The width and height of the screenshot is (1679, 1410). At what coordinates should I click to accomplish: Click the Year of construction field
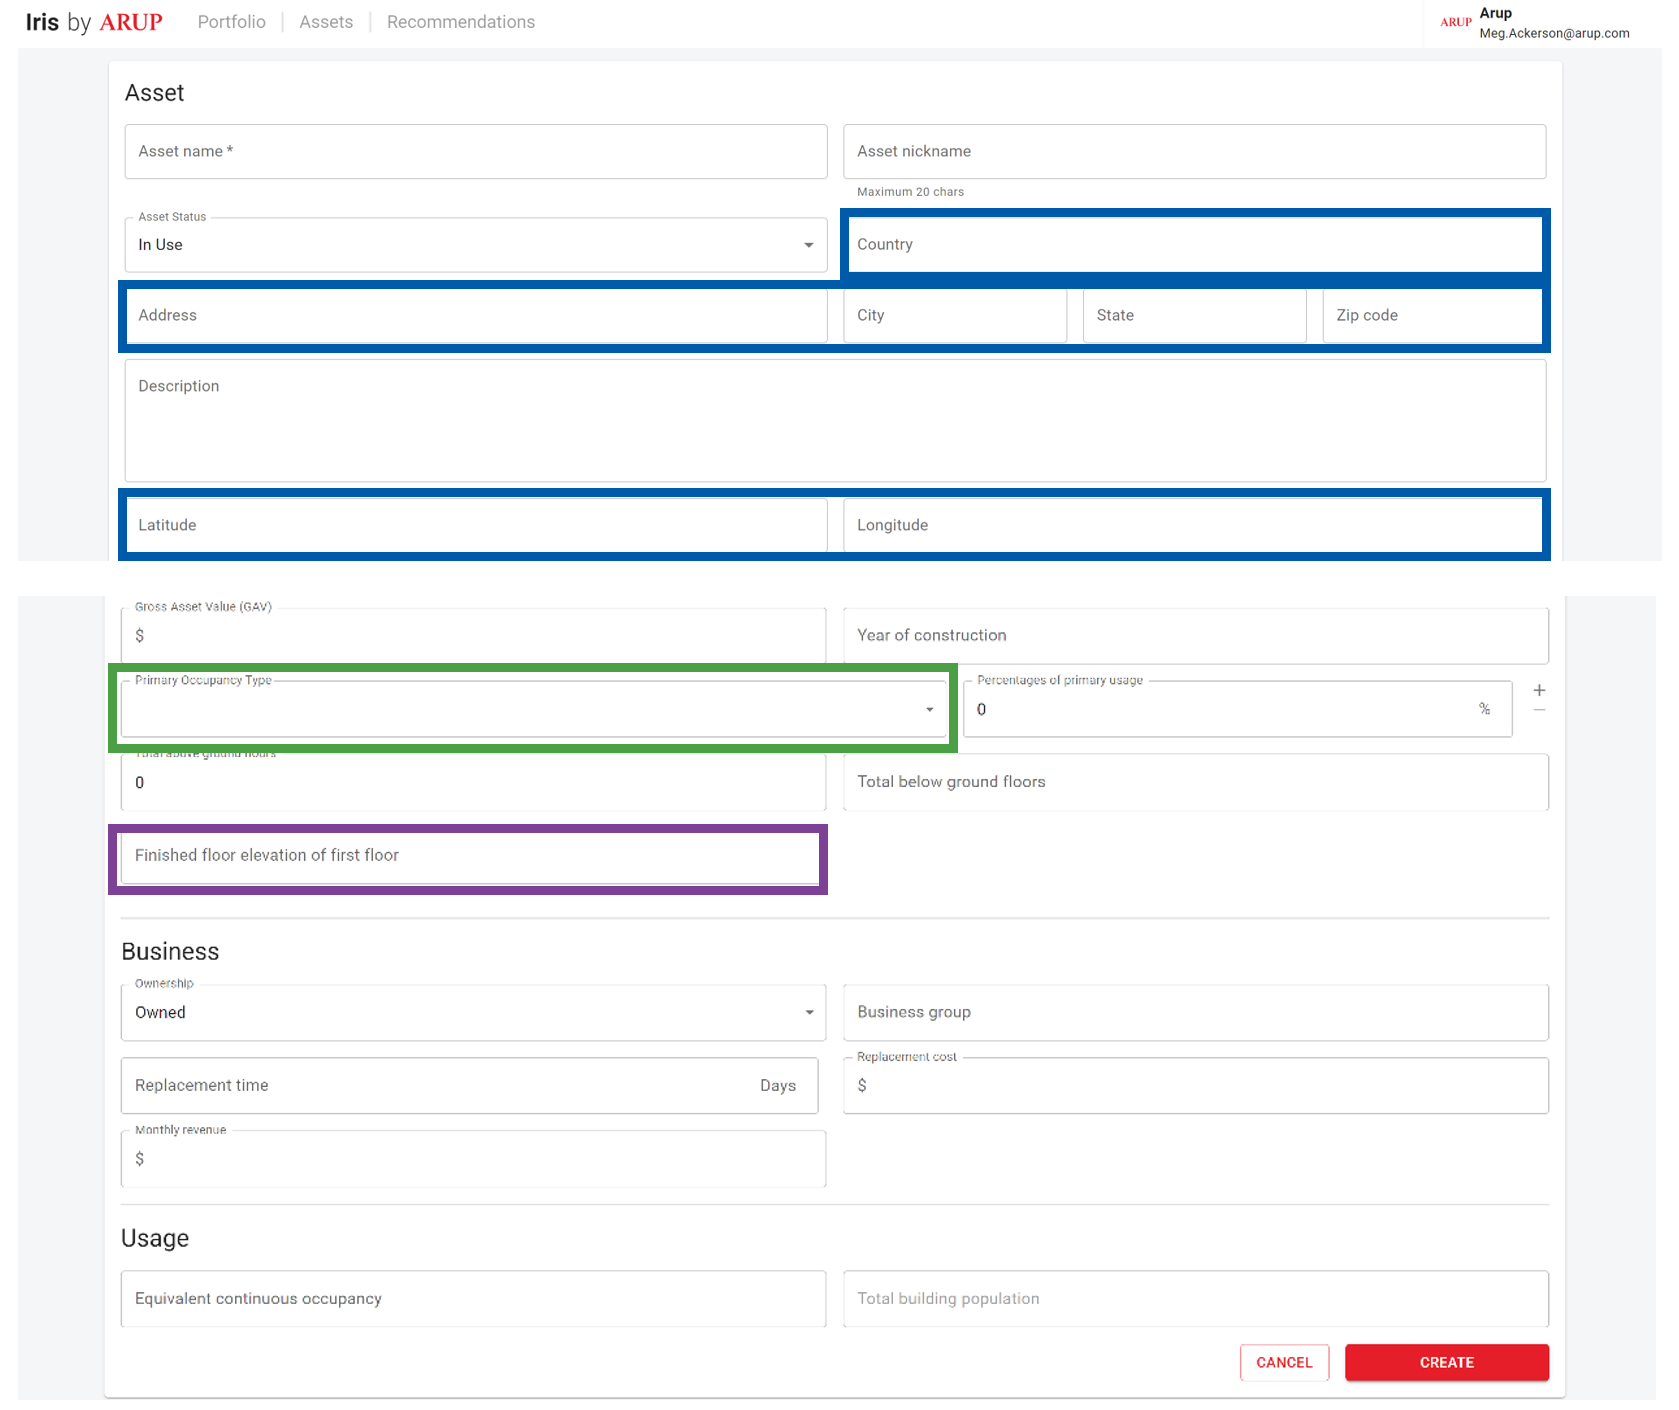coord(1195,635)
